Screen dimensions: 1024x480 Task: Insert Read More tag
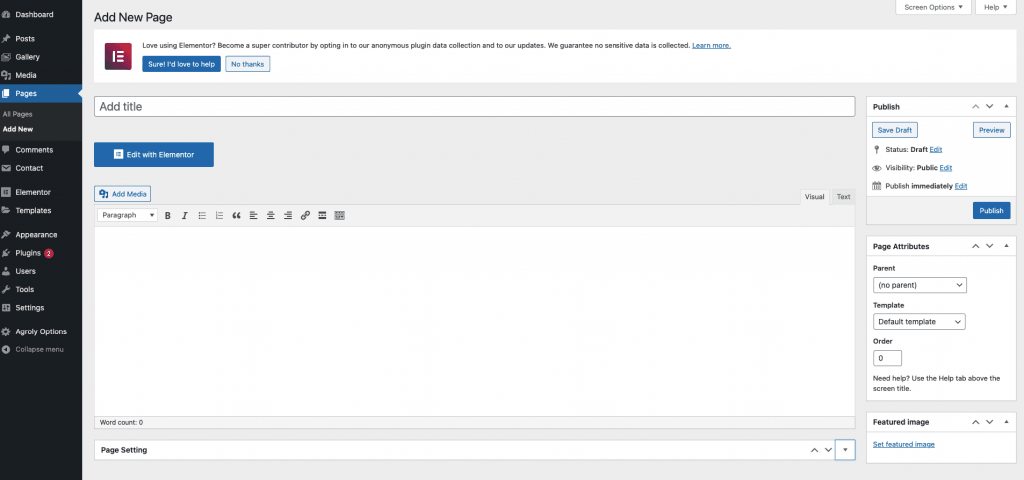322,215
